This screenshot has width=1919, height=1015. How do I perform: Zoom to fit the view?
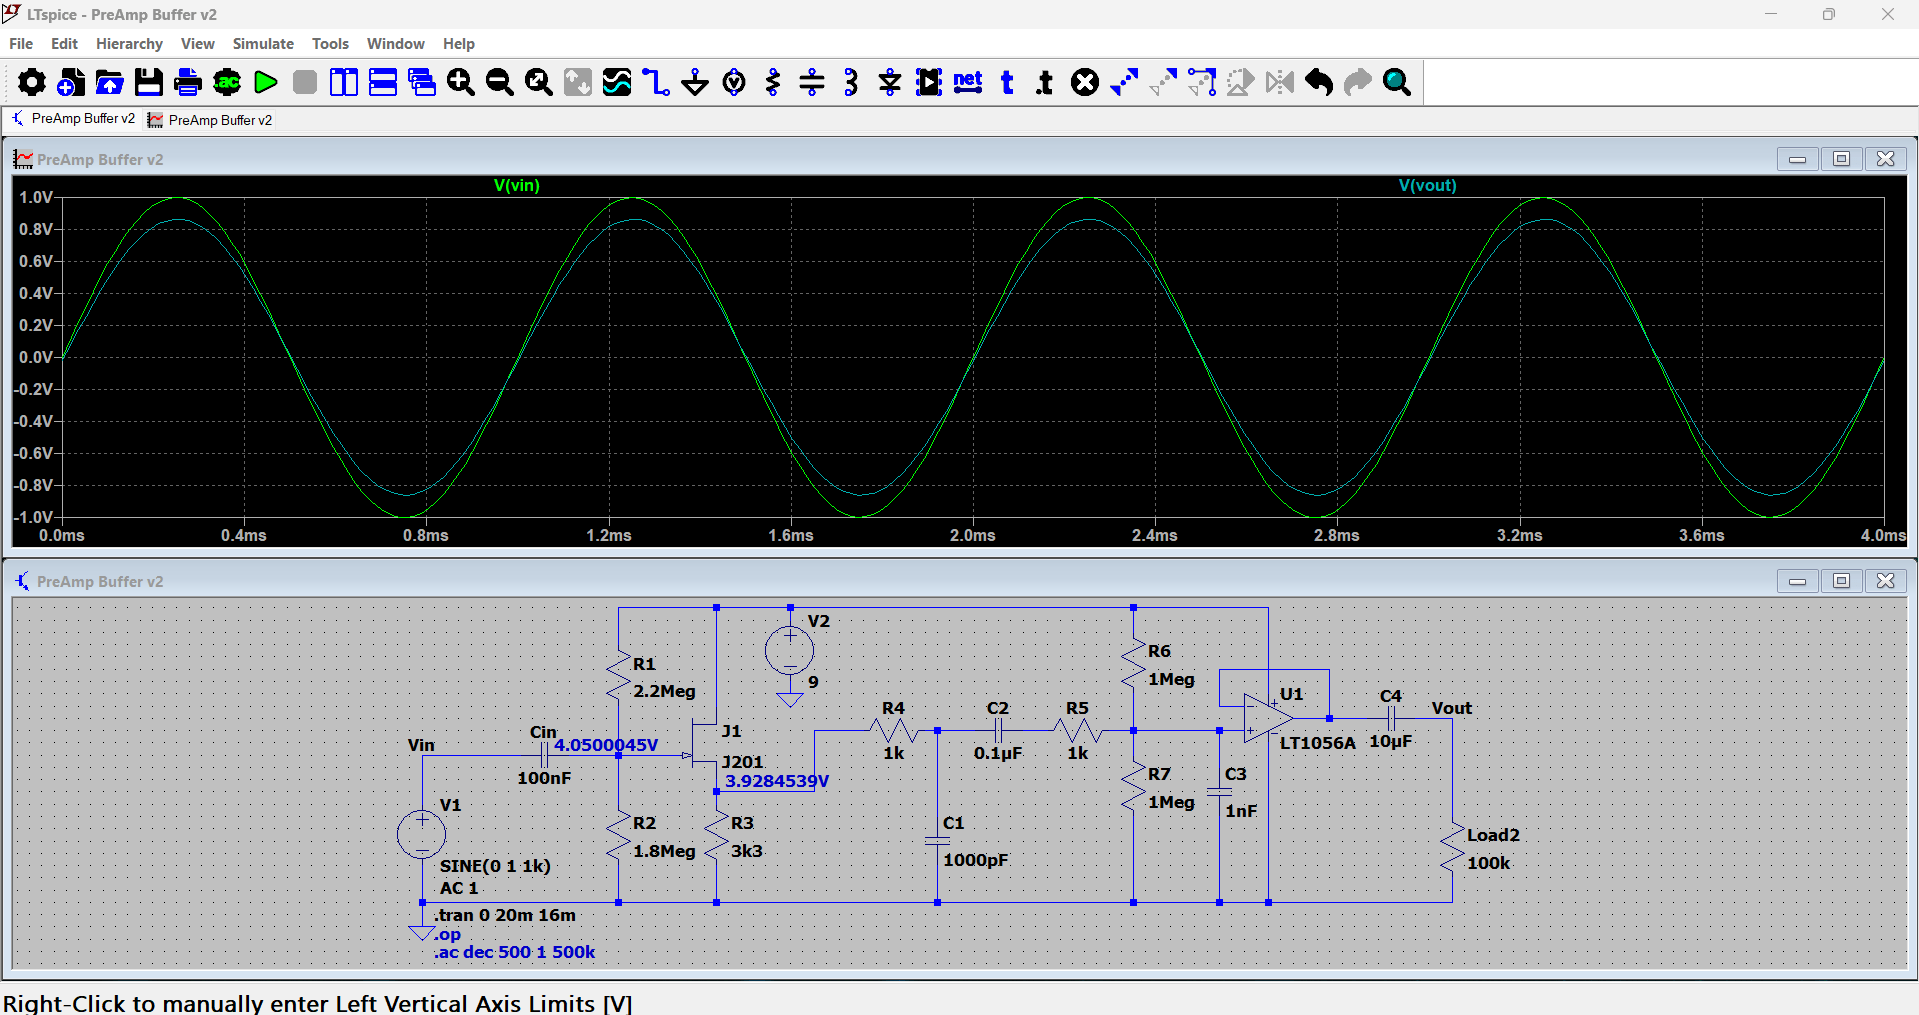click(539, 82)
